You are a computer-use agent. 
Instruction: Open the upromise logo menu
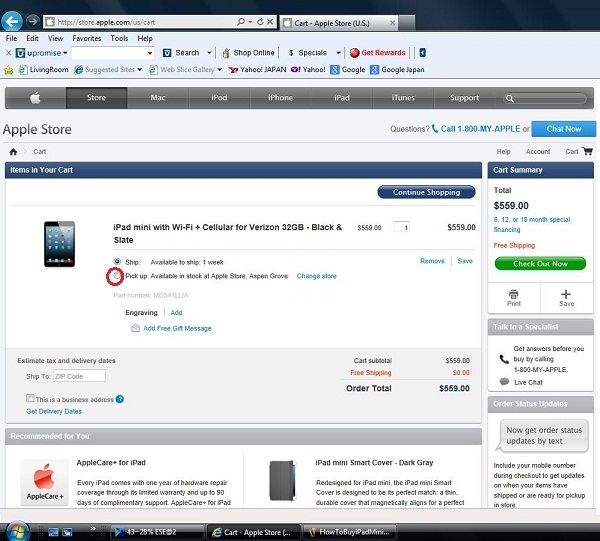click(42, 53)
